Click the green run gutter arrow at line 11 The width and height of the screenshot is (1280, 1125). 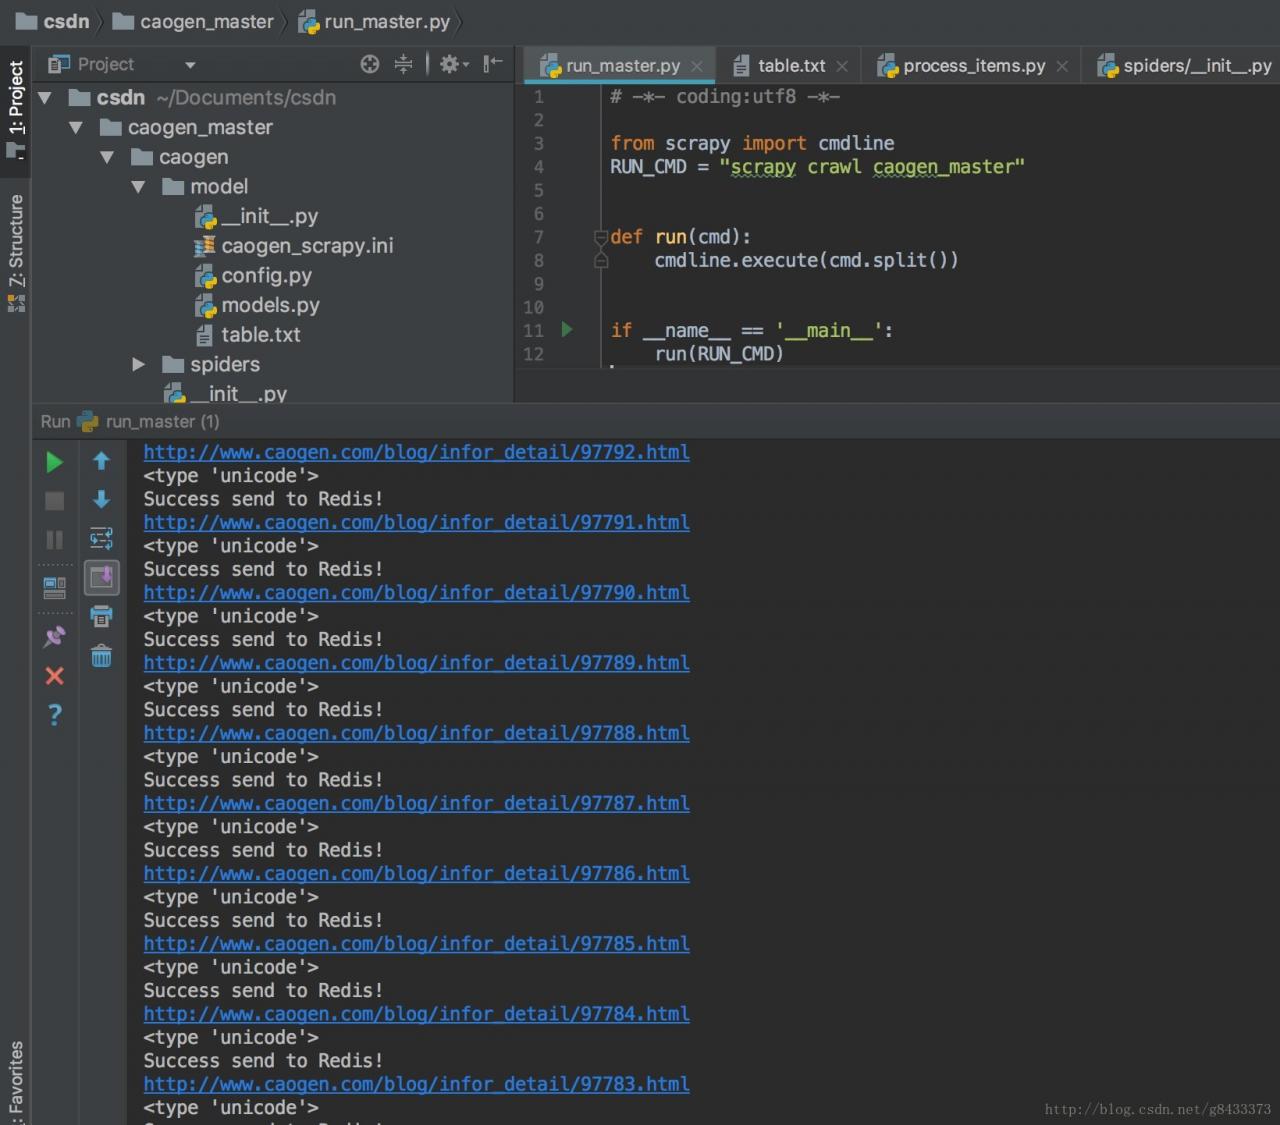pos(567,329)
